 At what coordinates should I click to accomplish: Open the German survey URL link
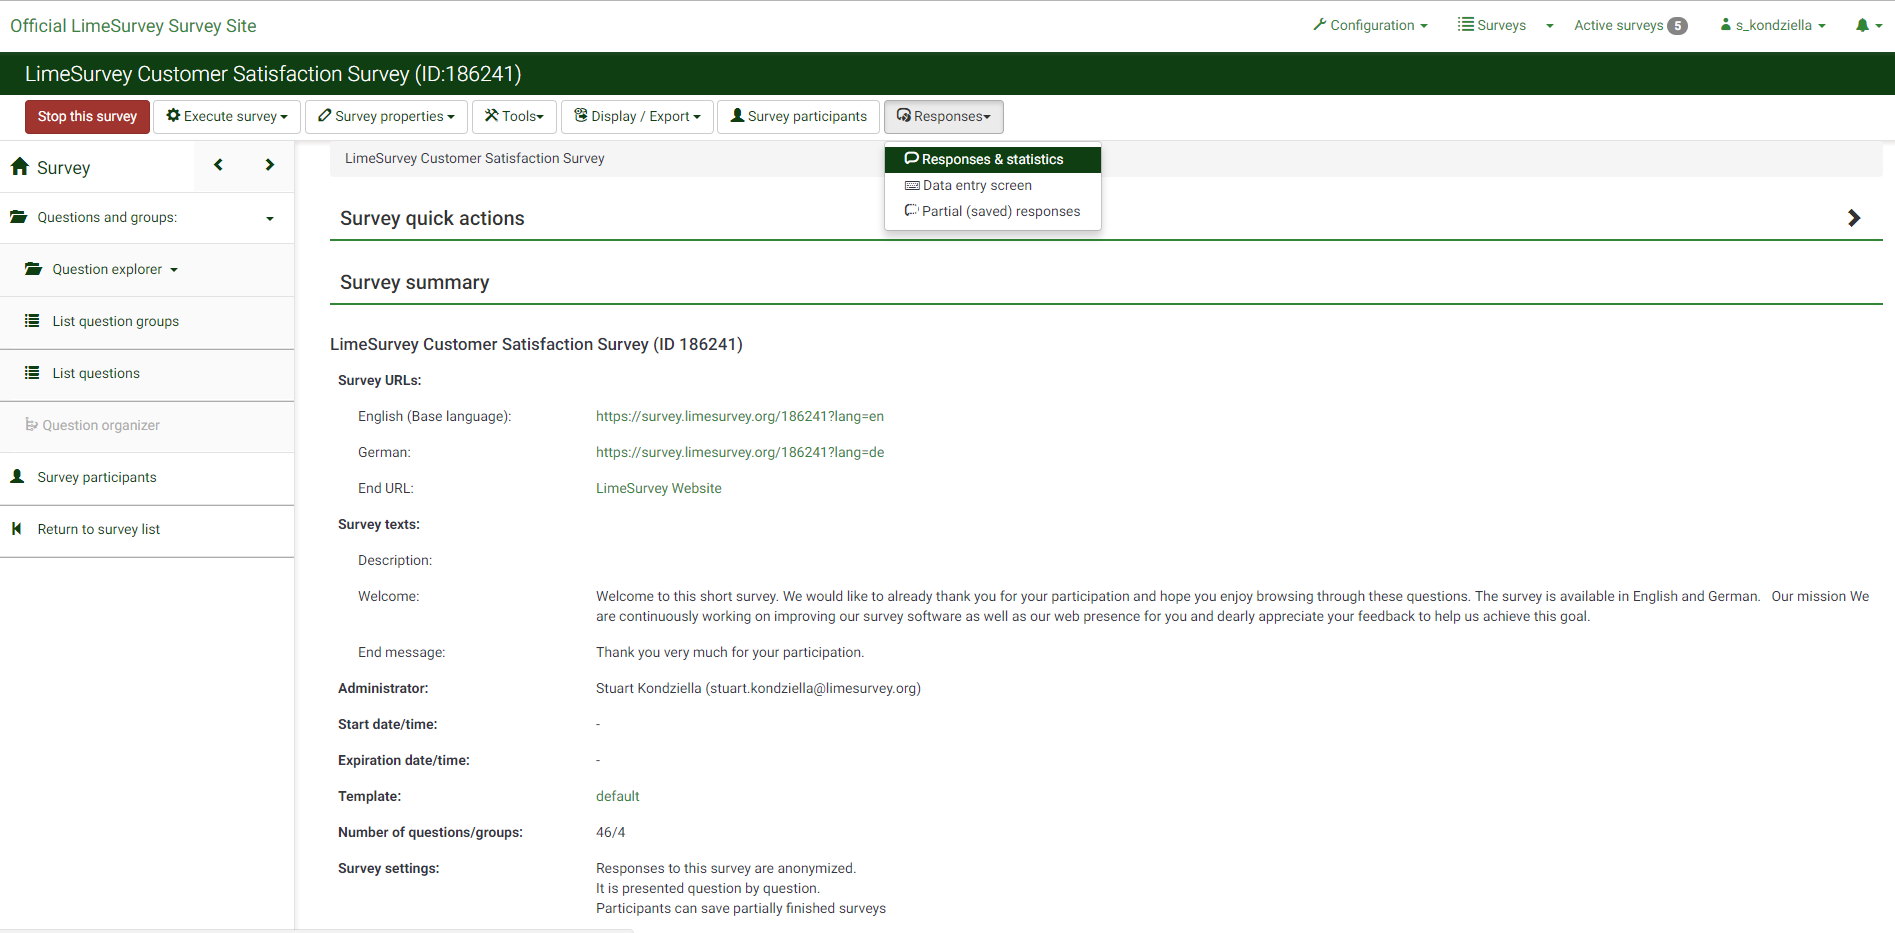coord(740,452)
